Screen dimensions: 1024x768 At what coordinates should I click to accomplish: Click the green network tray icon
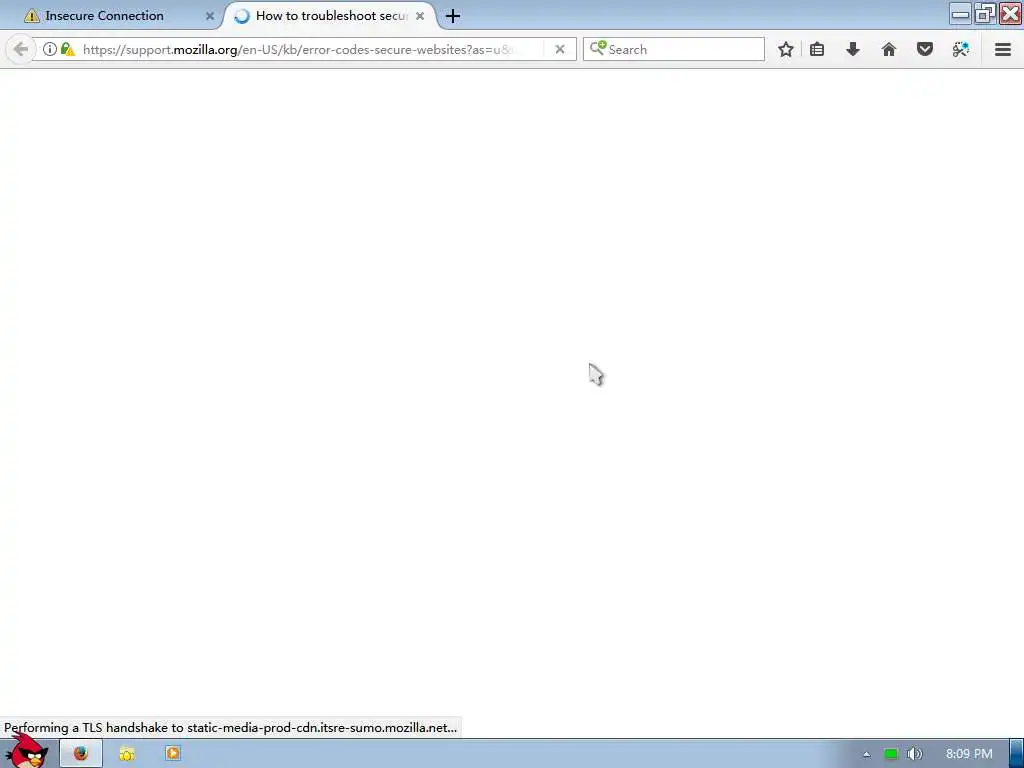891,754
